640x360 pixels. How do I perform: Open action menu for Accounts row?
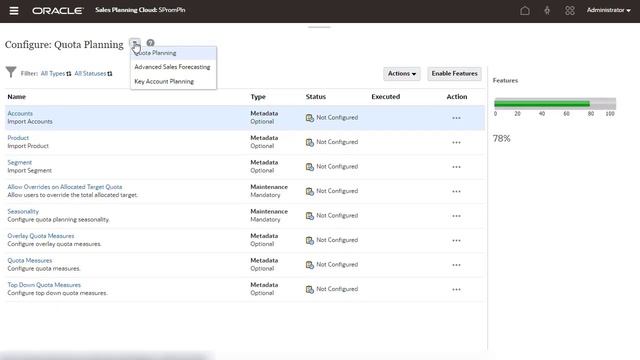[x=456, y=118]
